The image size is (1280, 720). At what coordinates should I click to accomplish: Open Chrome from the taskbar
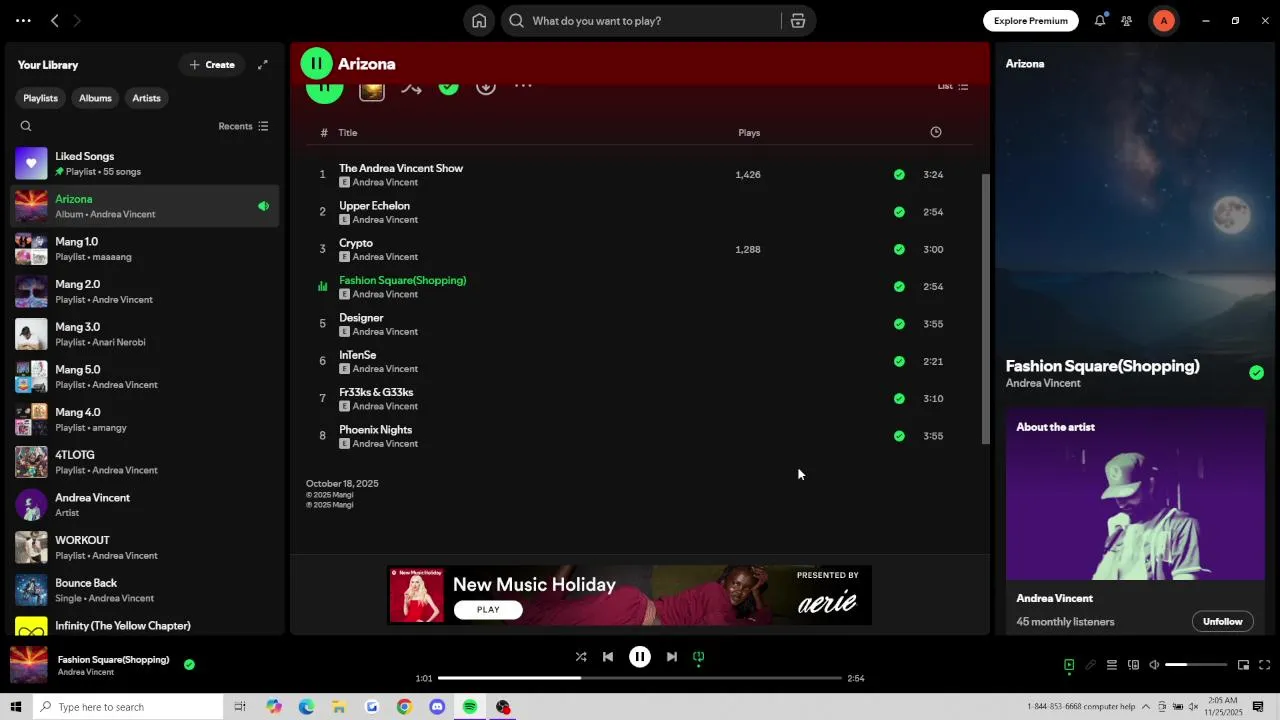tap(404, 707)
